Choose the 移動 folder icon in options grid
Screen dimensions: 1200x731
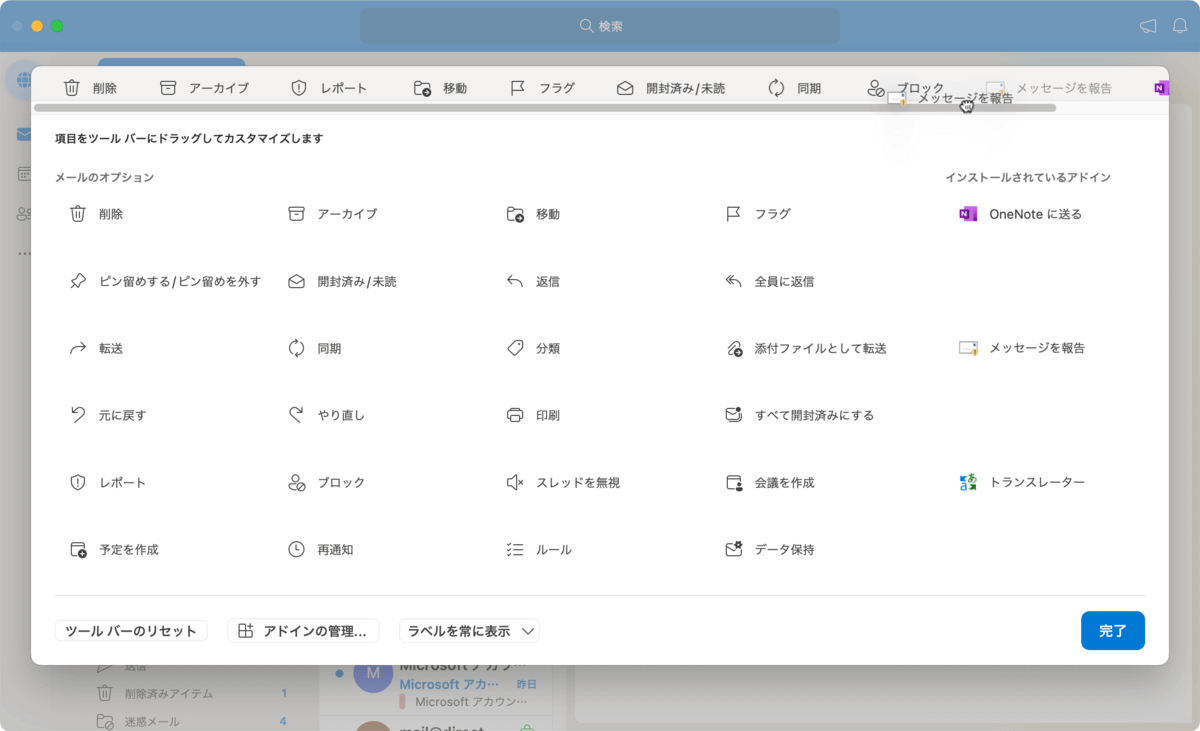tap(515, 214)
